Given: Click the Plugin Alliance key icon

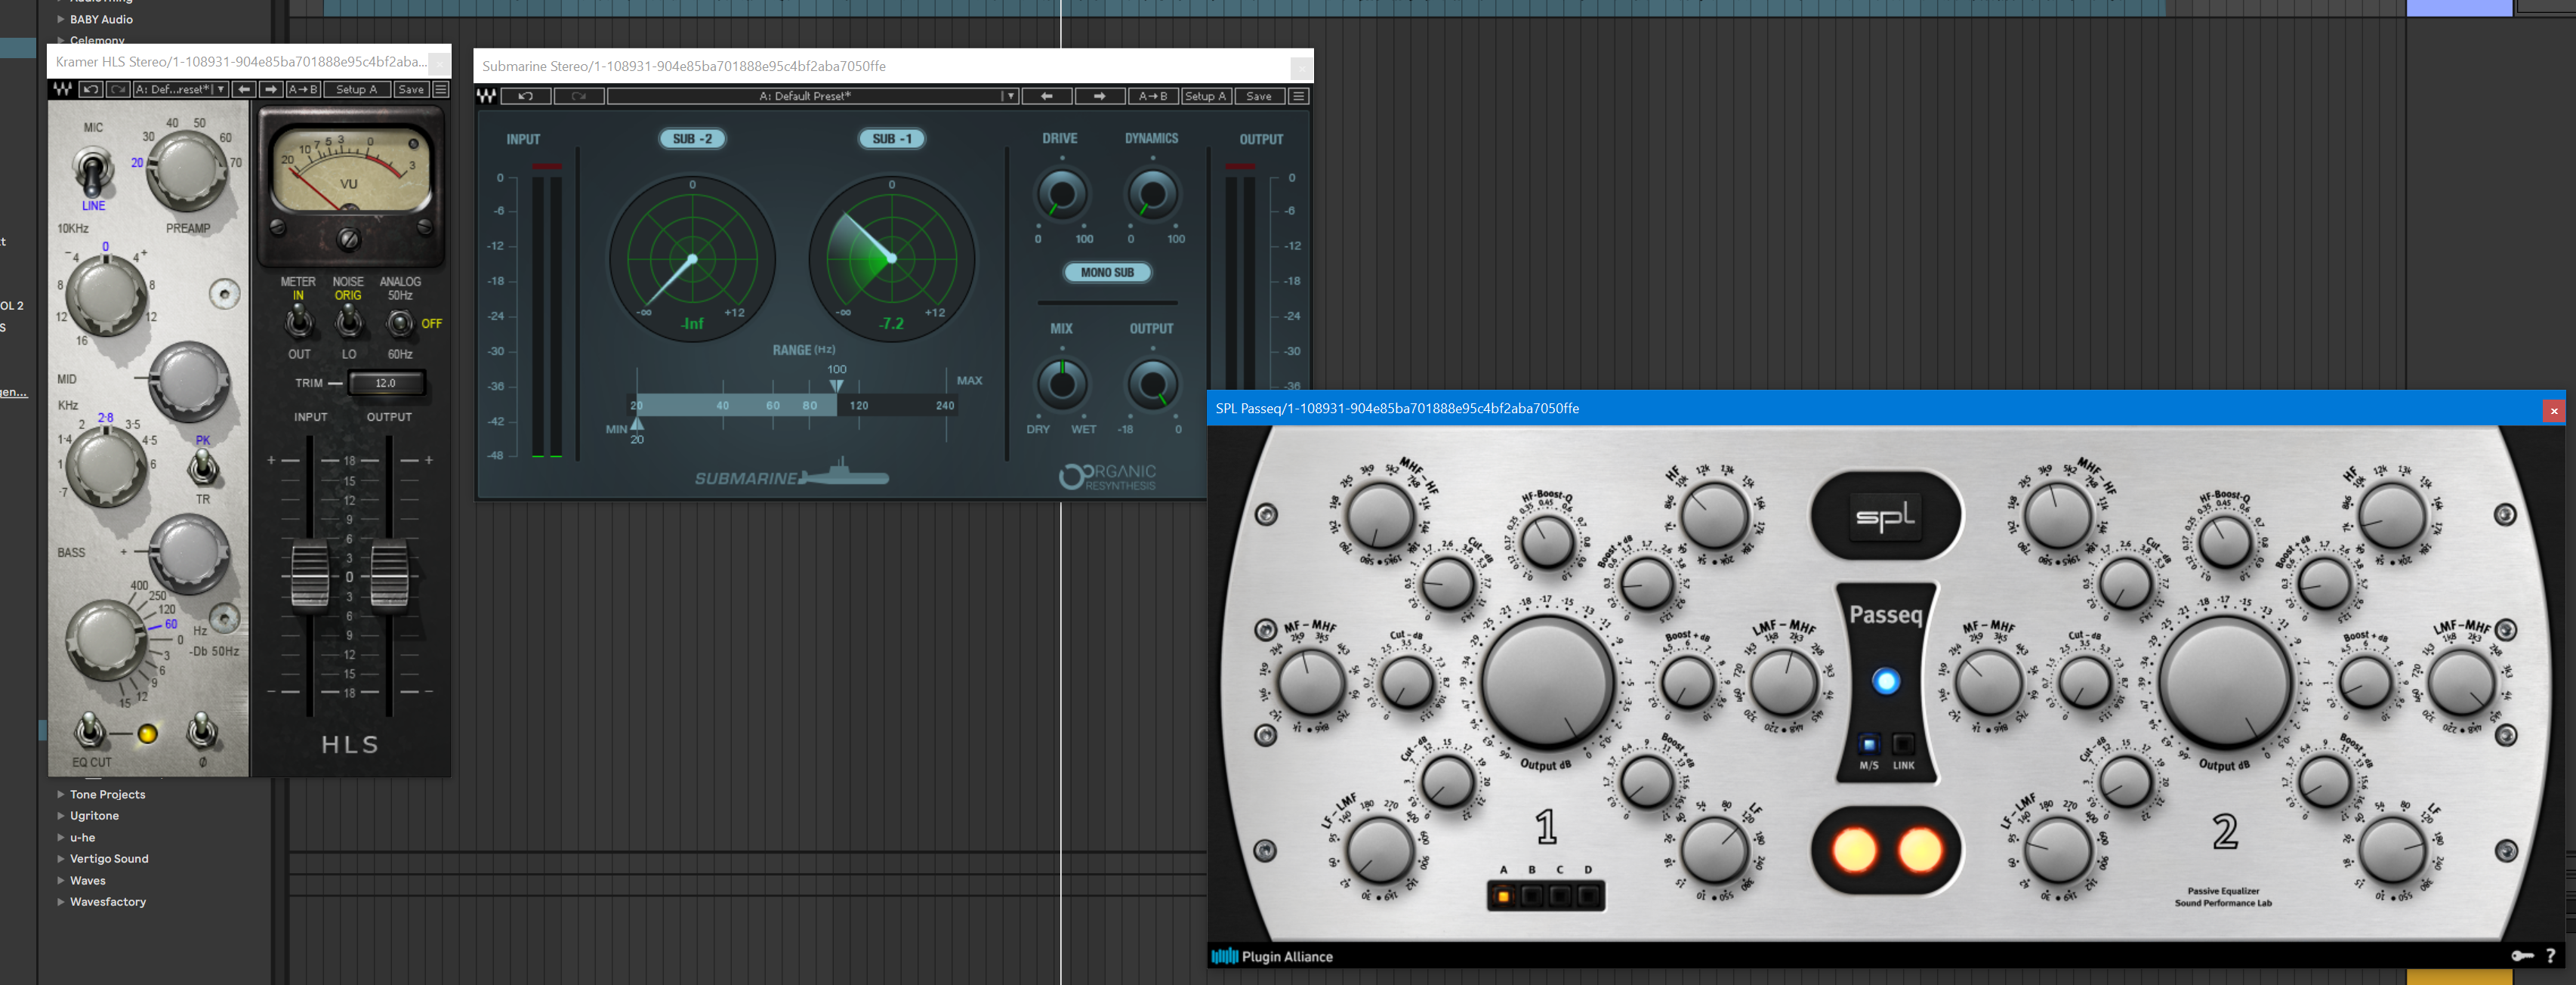Looking at the screenshot, I should 2522,956.
